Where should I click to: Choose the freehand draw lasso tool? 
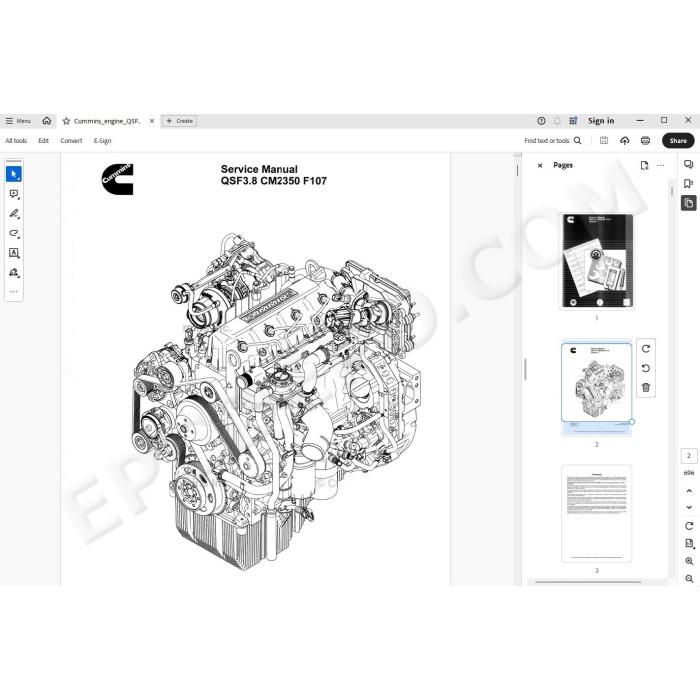click(14, 233)
